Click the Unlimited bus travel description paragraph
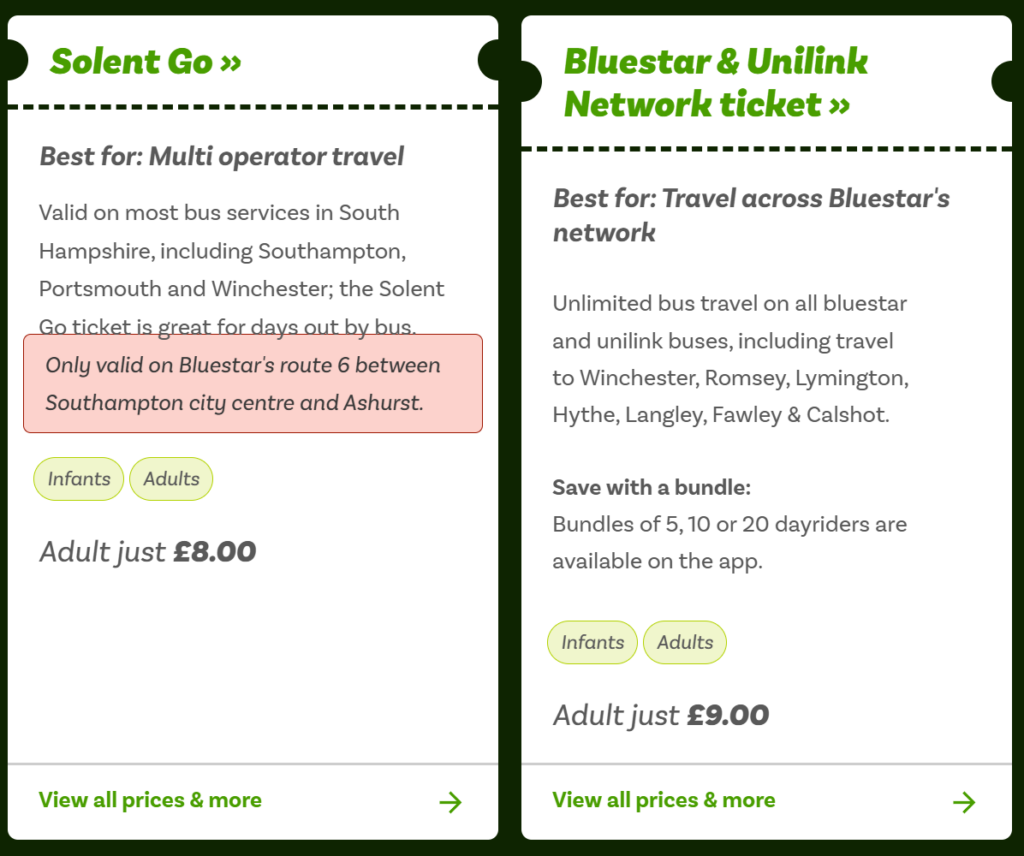Image resolution: width=1024 pixels, height=856 pixels. click(x=731, y=359)
